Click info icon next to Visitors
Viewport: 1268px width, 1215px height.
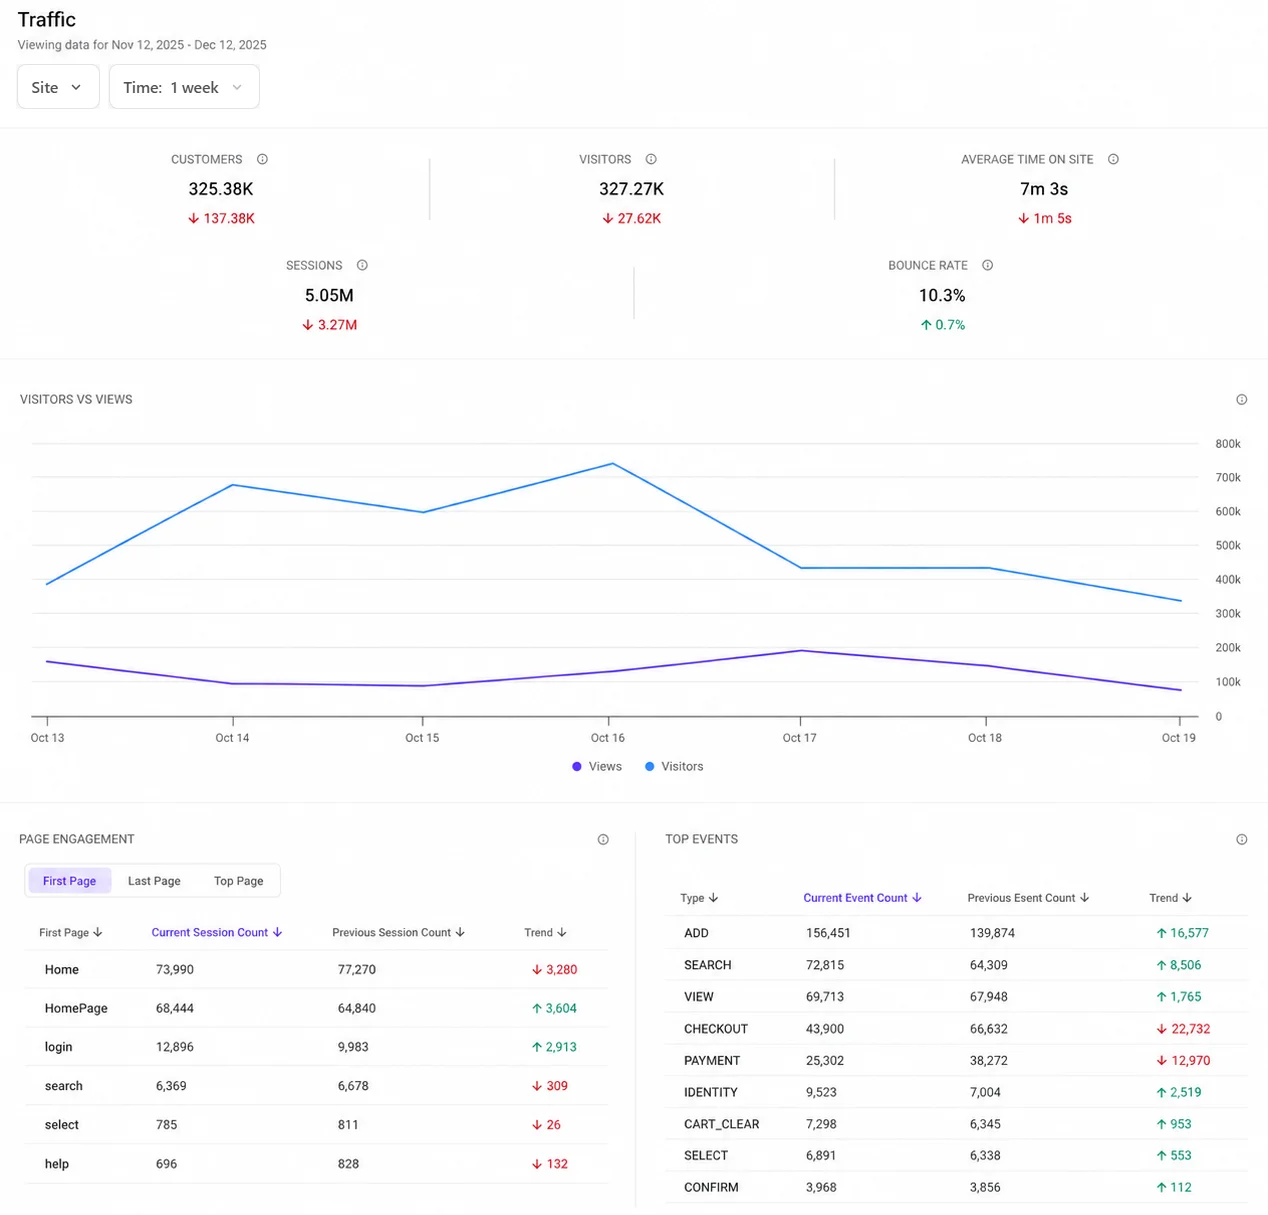(651, 159)
